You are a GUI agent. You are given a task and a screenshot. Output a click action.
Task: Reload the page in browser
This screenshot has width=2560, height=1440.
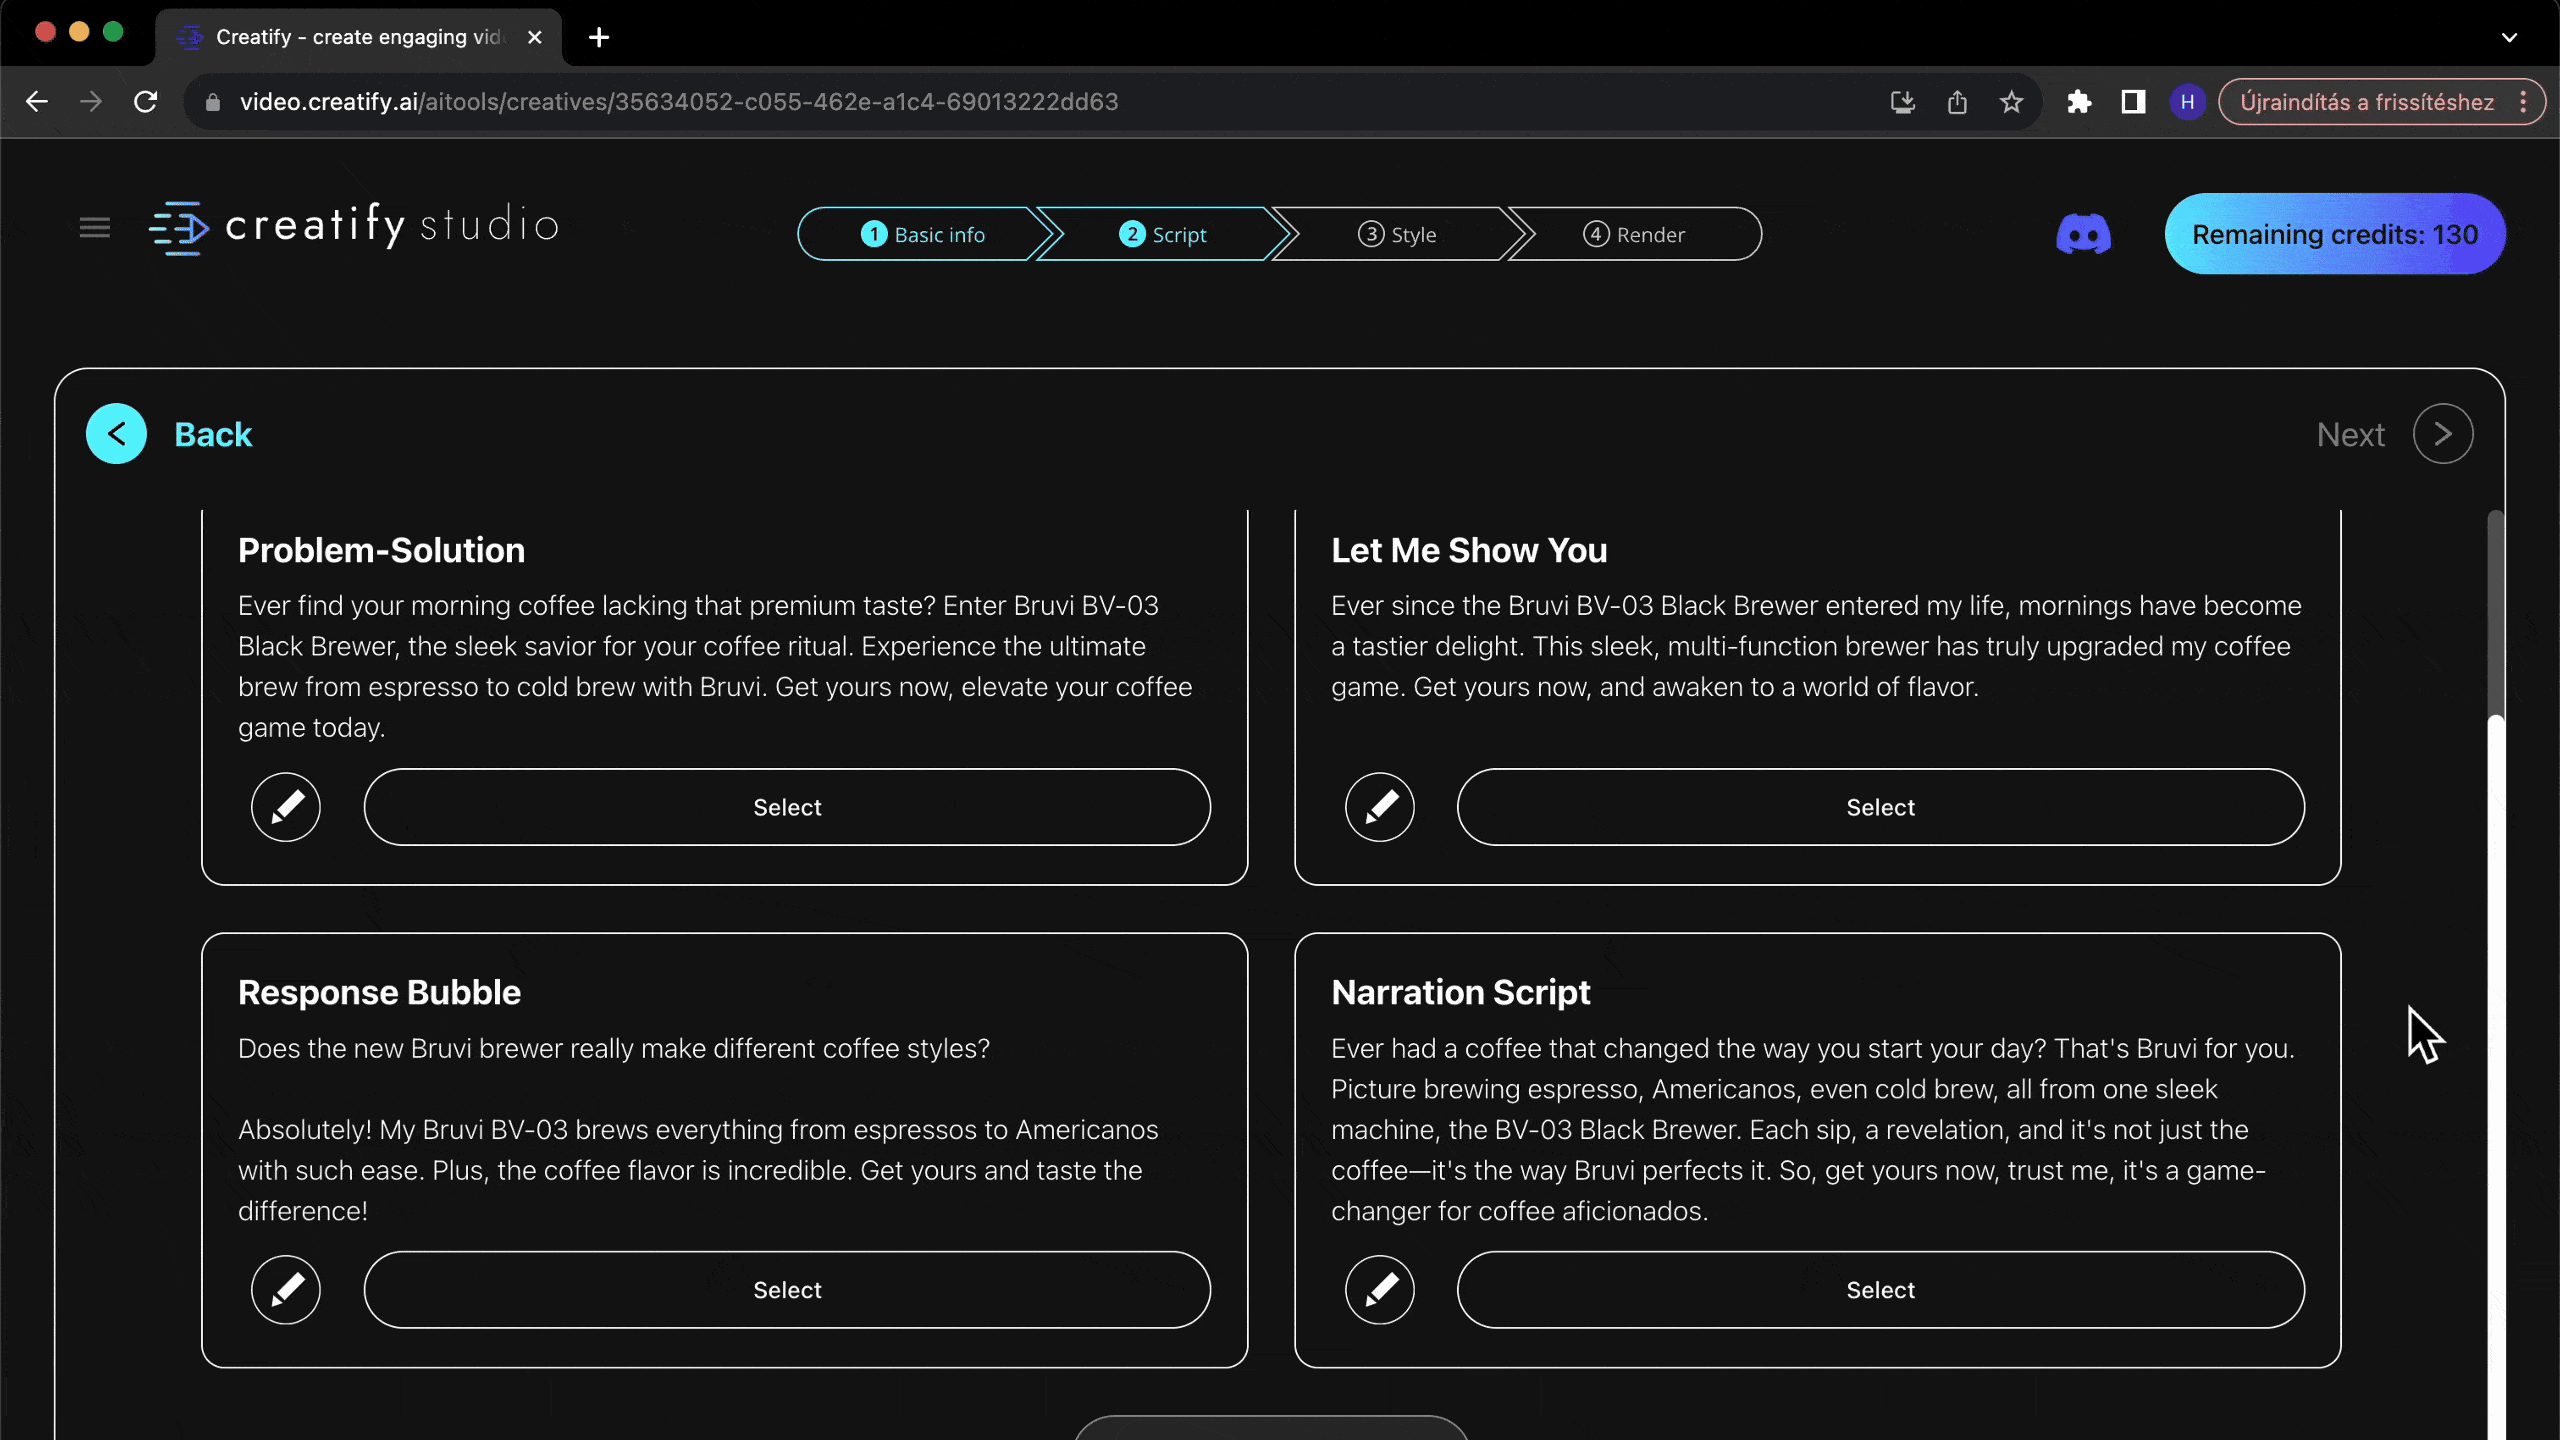(x=146, y=102)
